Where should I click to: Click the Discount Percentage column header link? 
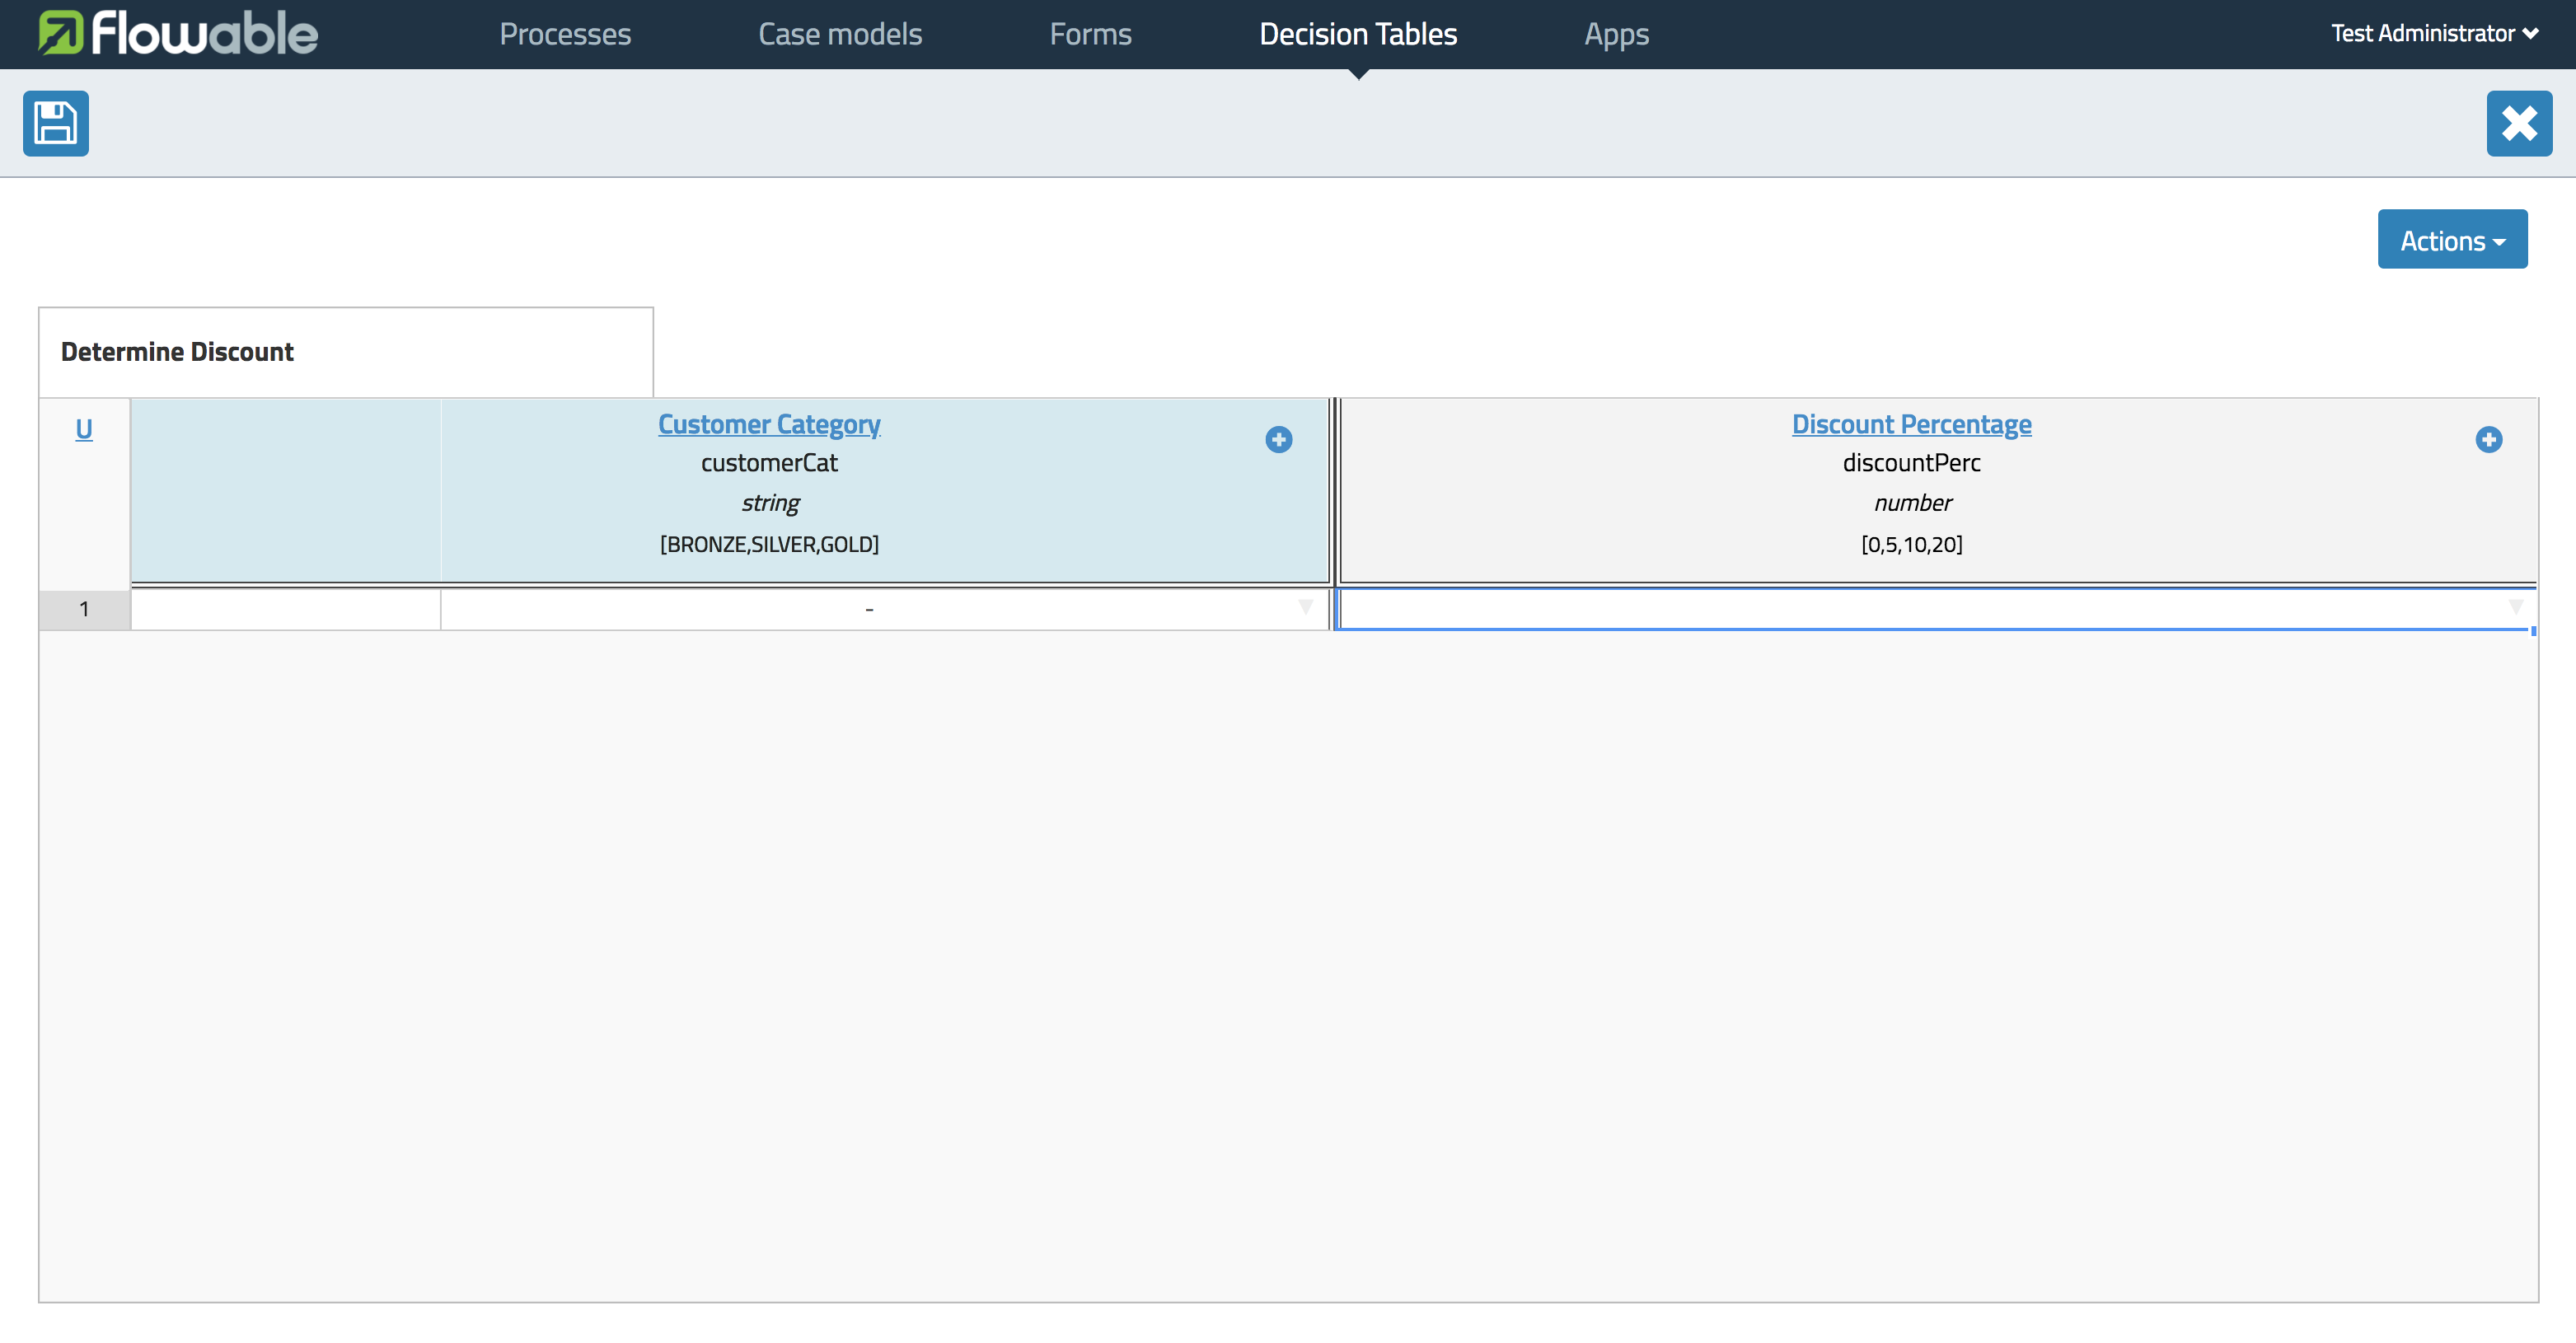pos(1912,423)
